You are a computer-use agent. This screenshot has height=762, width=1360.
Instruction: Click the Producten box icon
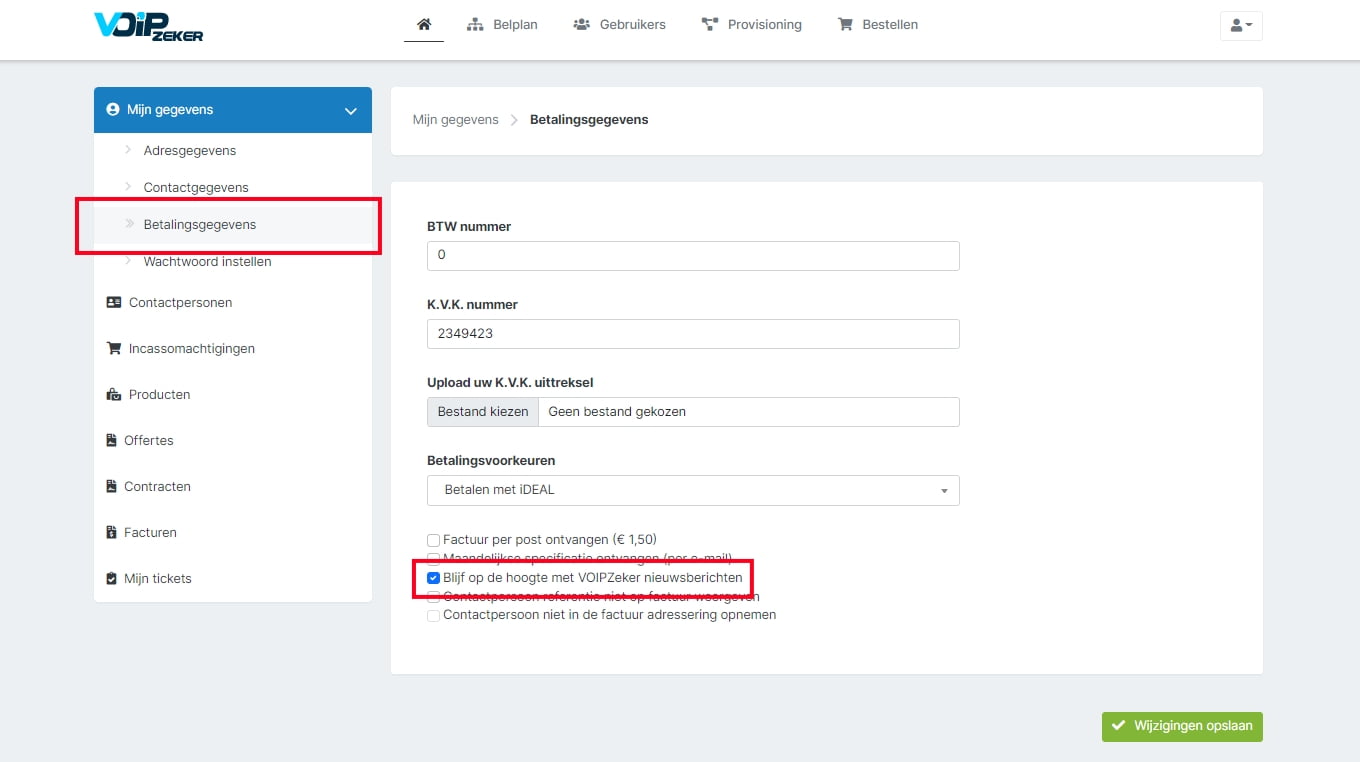[x=114, y=394]
